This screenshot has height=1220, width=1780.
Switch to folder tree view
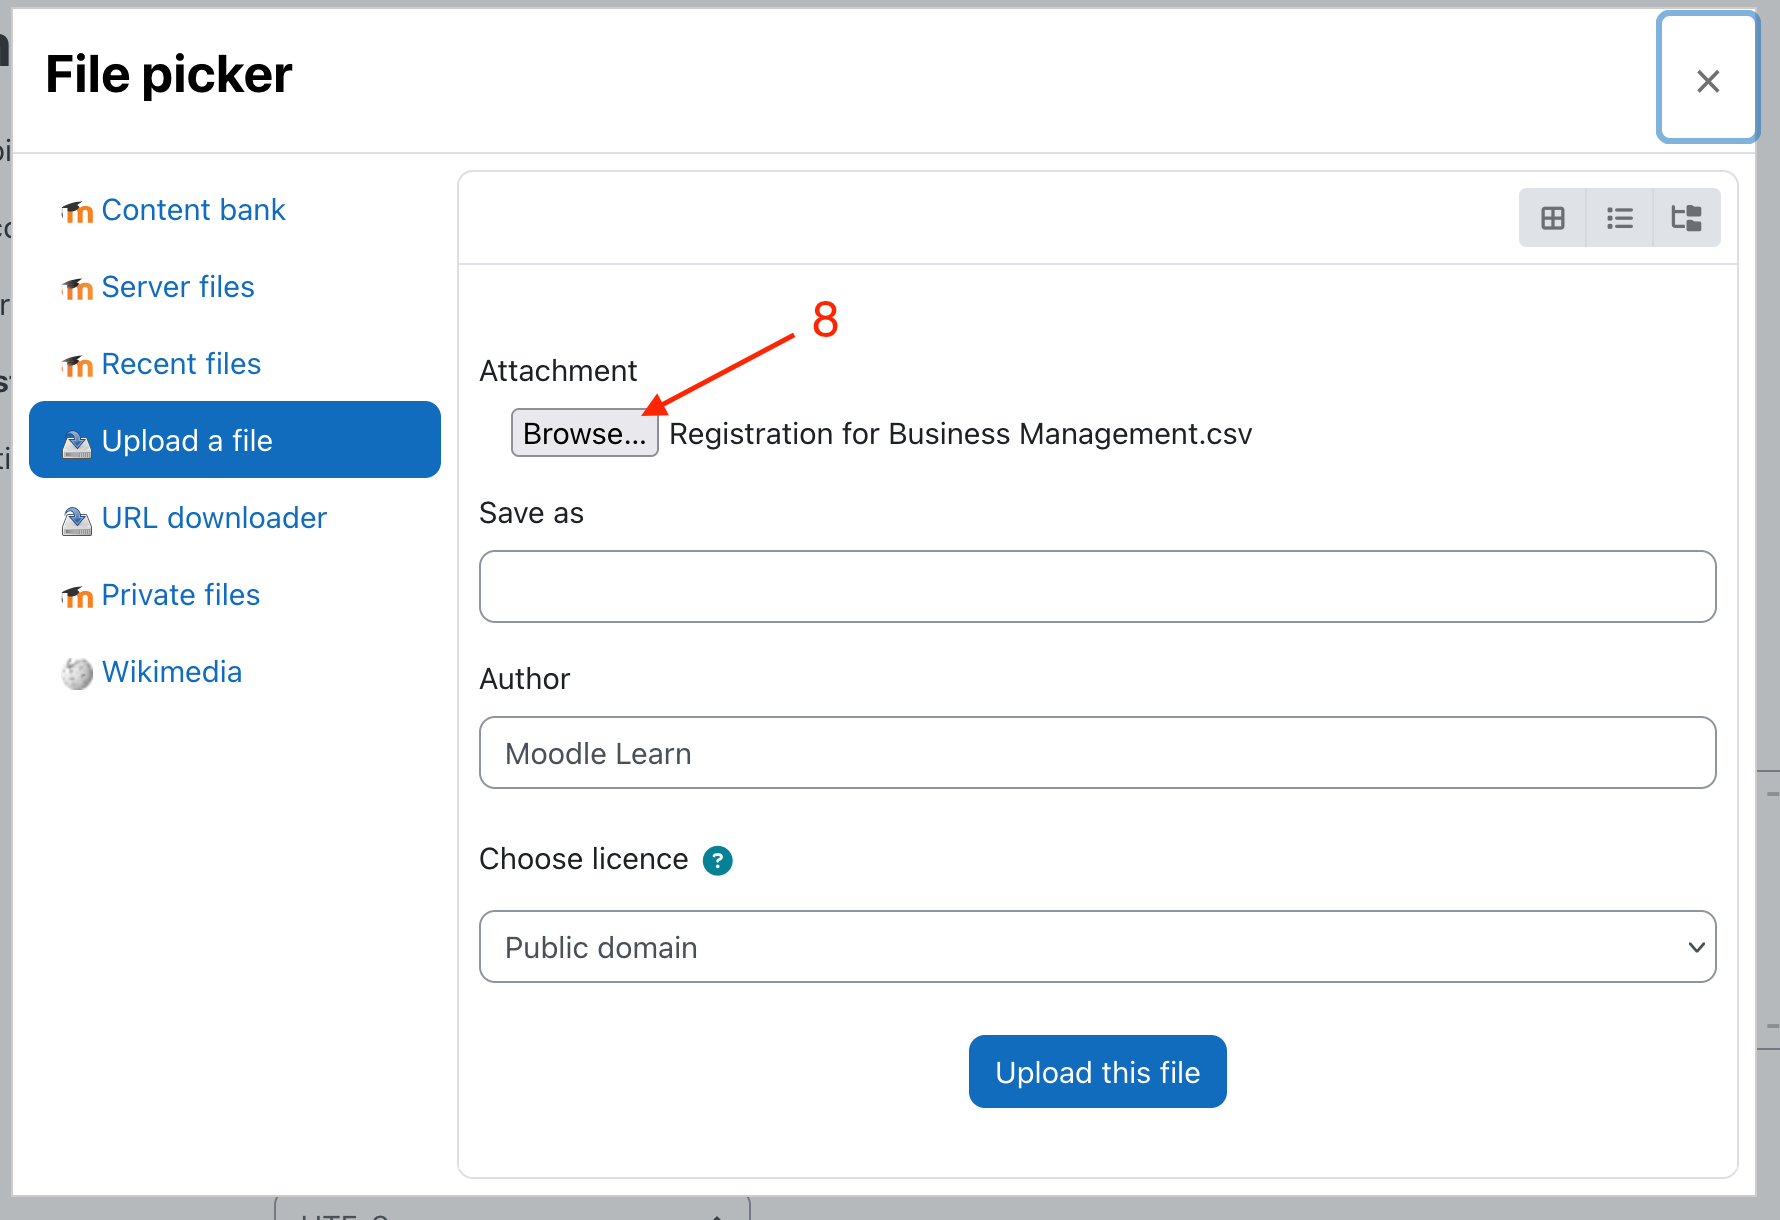pos(1686,218)
